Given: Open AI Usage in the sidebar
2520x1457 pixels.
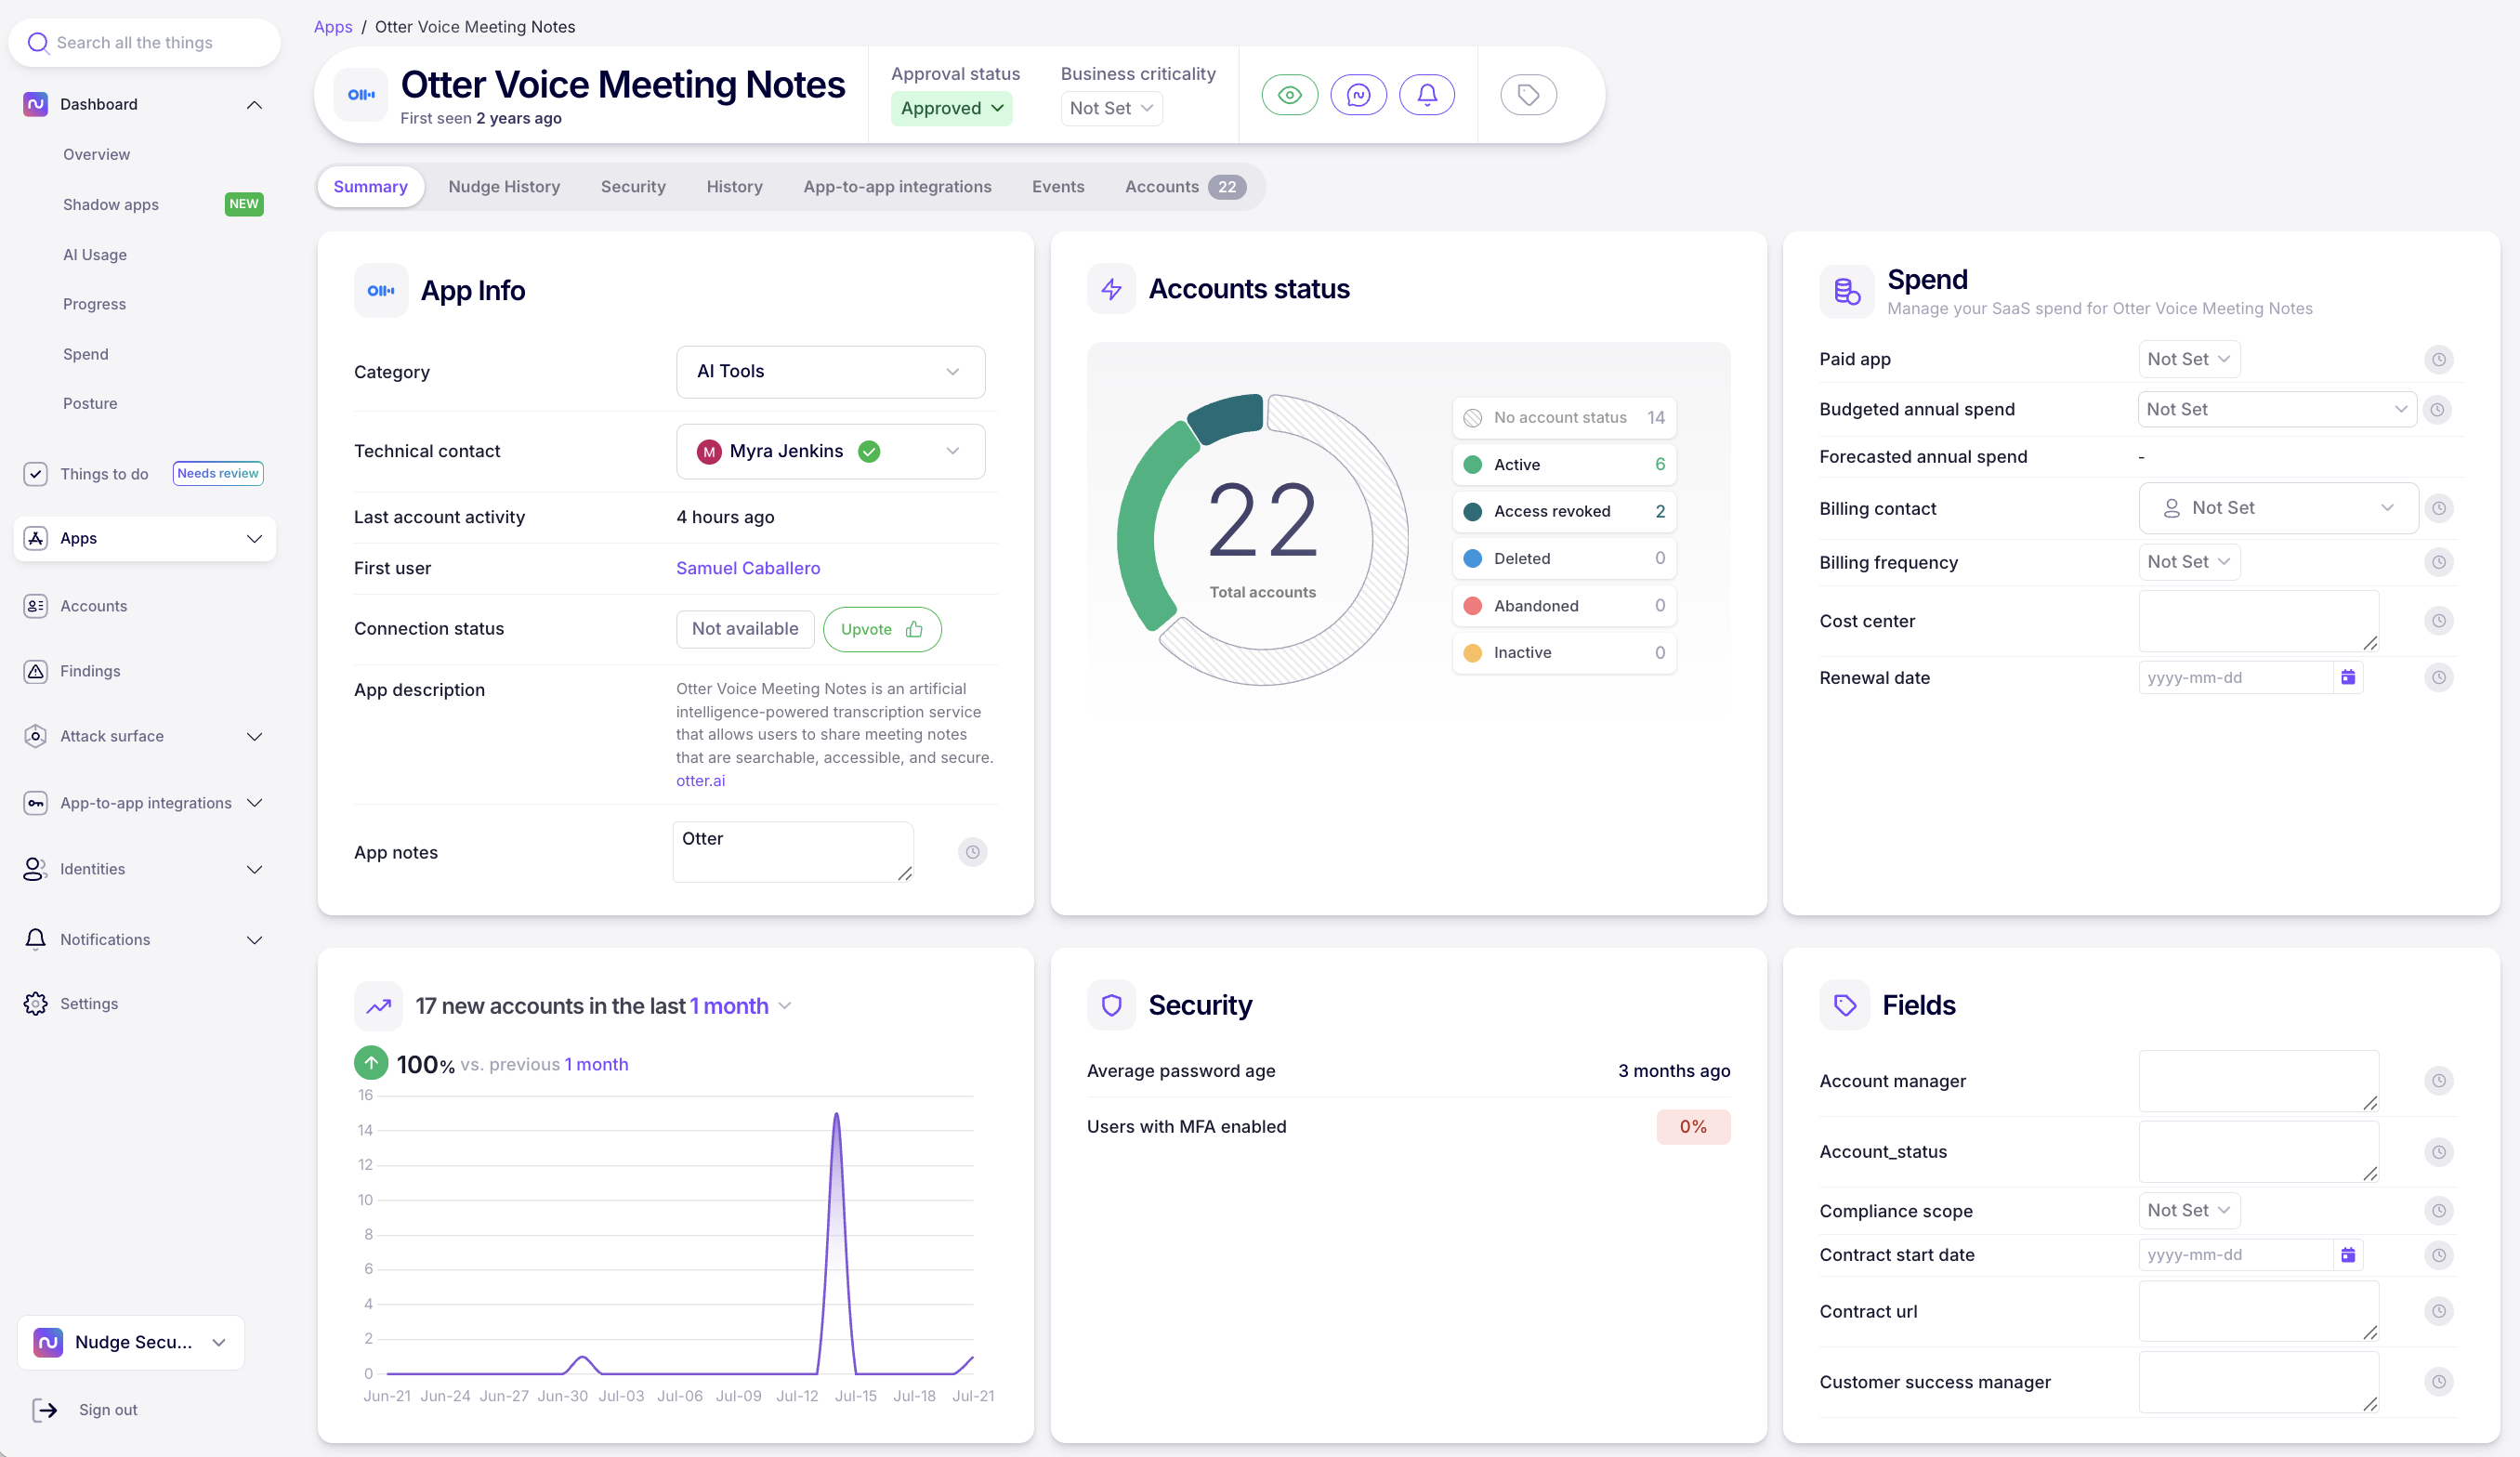Looking at the screenshot, I should [x=95, y=254].
